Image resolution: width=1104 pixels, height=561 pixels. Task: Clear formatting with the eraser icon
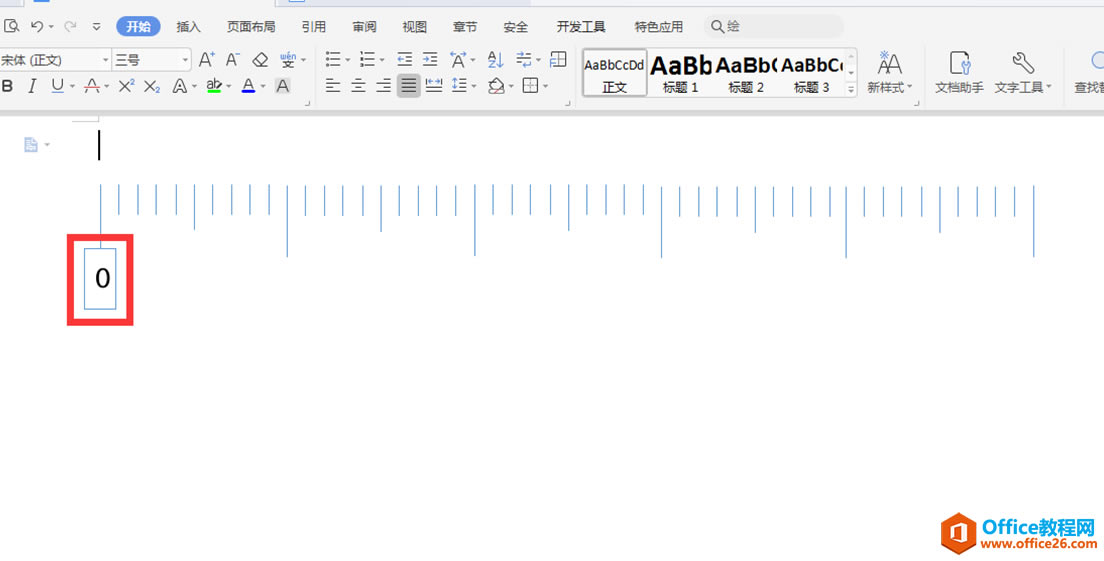tap(261, 60)
